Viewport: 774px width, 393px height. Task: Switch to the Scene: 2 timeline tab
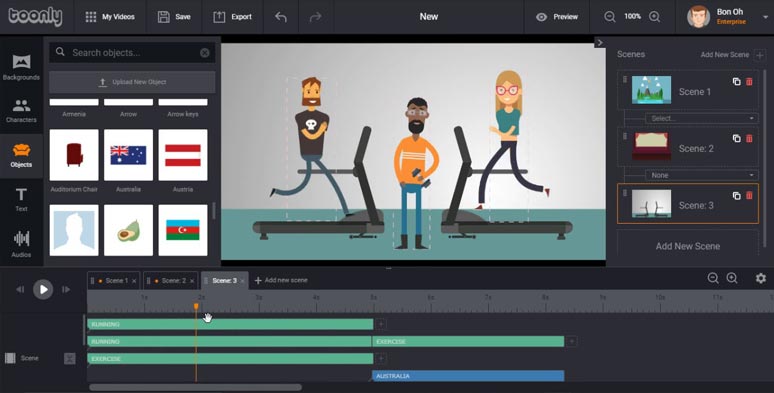171,280
